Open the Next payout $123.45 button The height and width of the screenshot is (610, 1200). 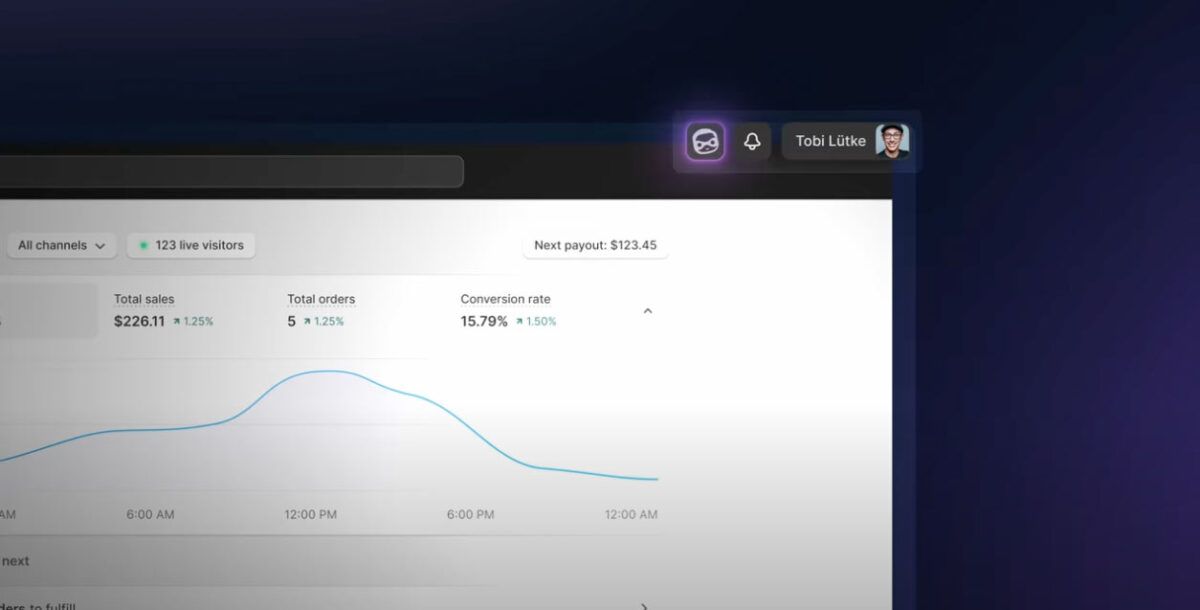pyautogui.click(x=595, y=245)
